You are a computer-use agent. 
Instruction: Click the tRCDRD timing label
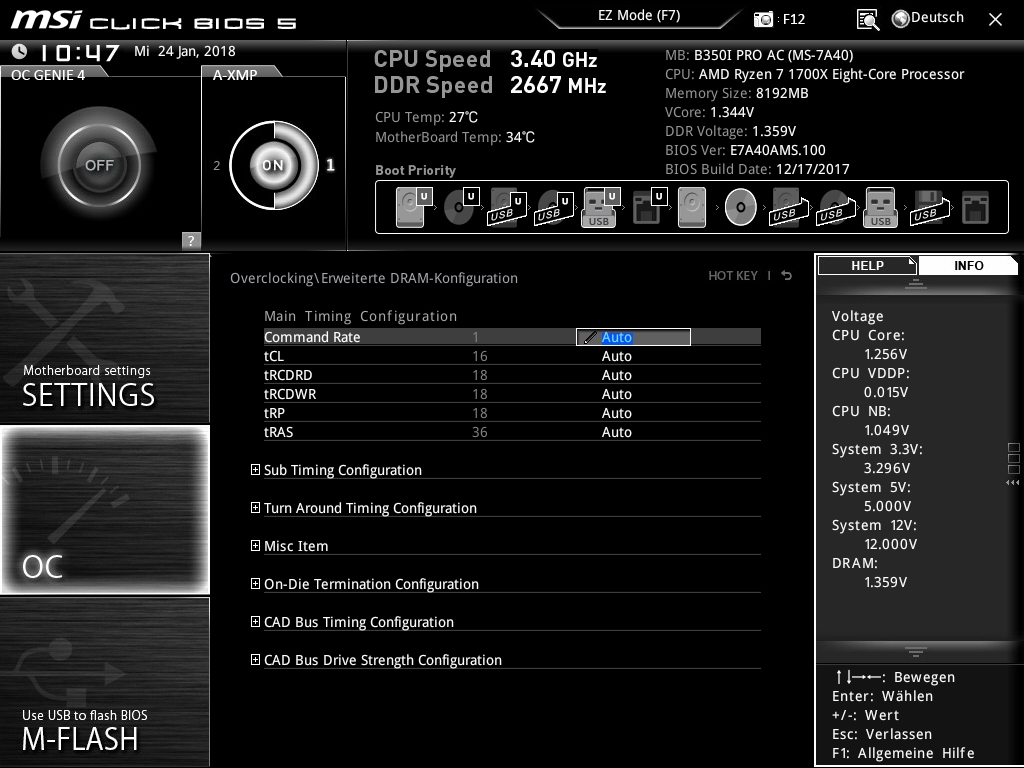click(288, 375)
